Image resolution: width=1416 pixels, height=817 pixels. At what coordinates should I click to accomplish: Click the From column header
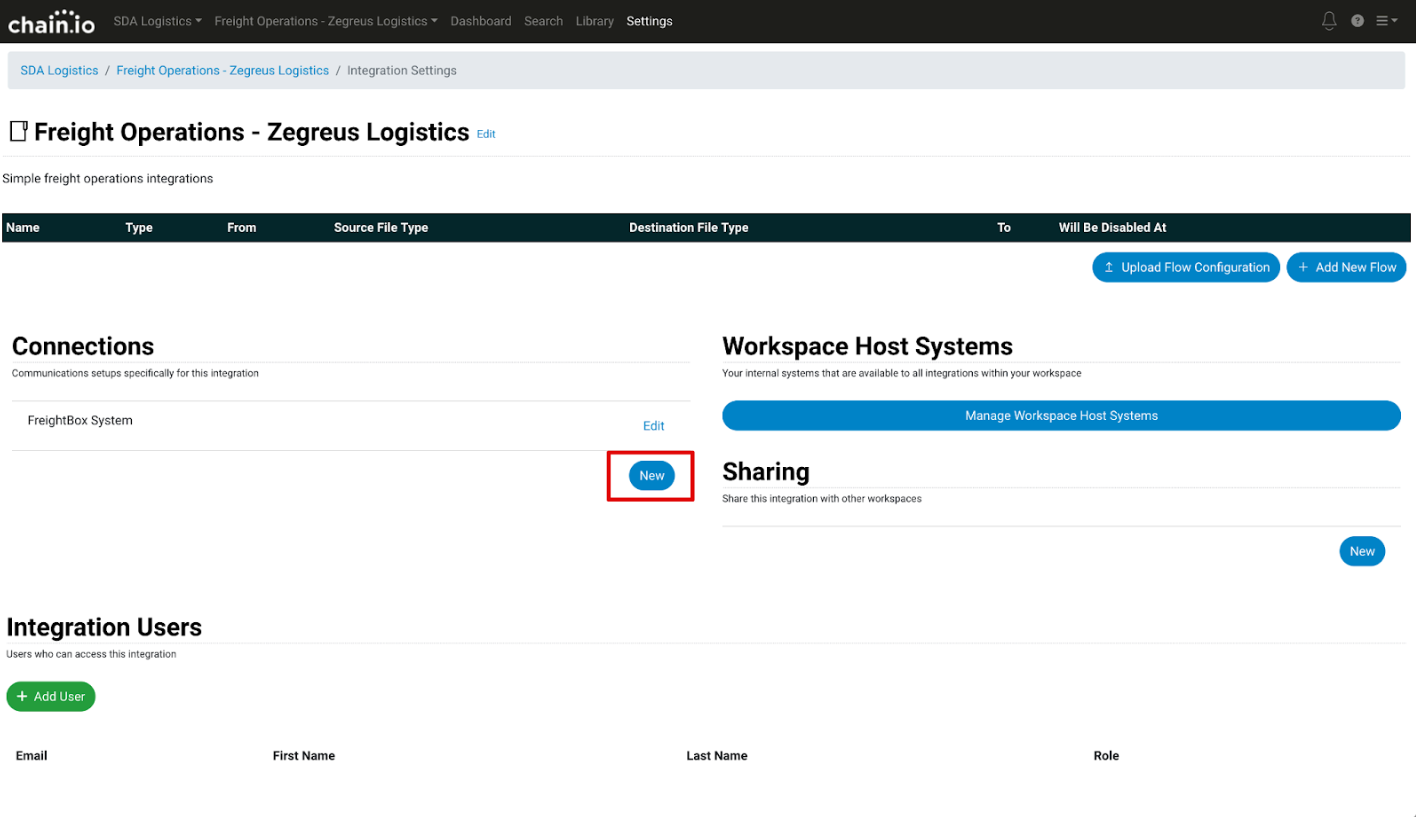(x=242, y=228)
